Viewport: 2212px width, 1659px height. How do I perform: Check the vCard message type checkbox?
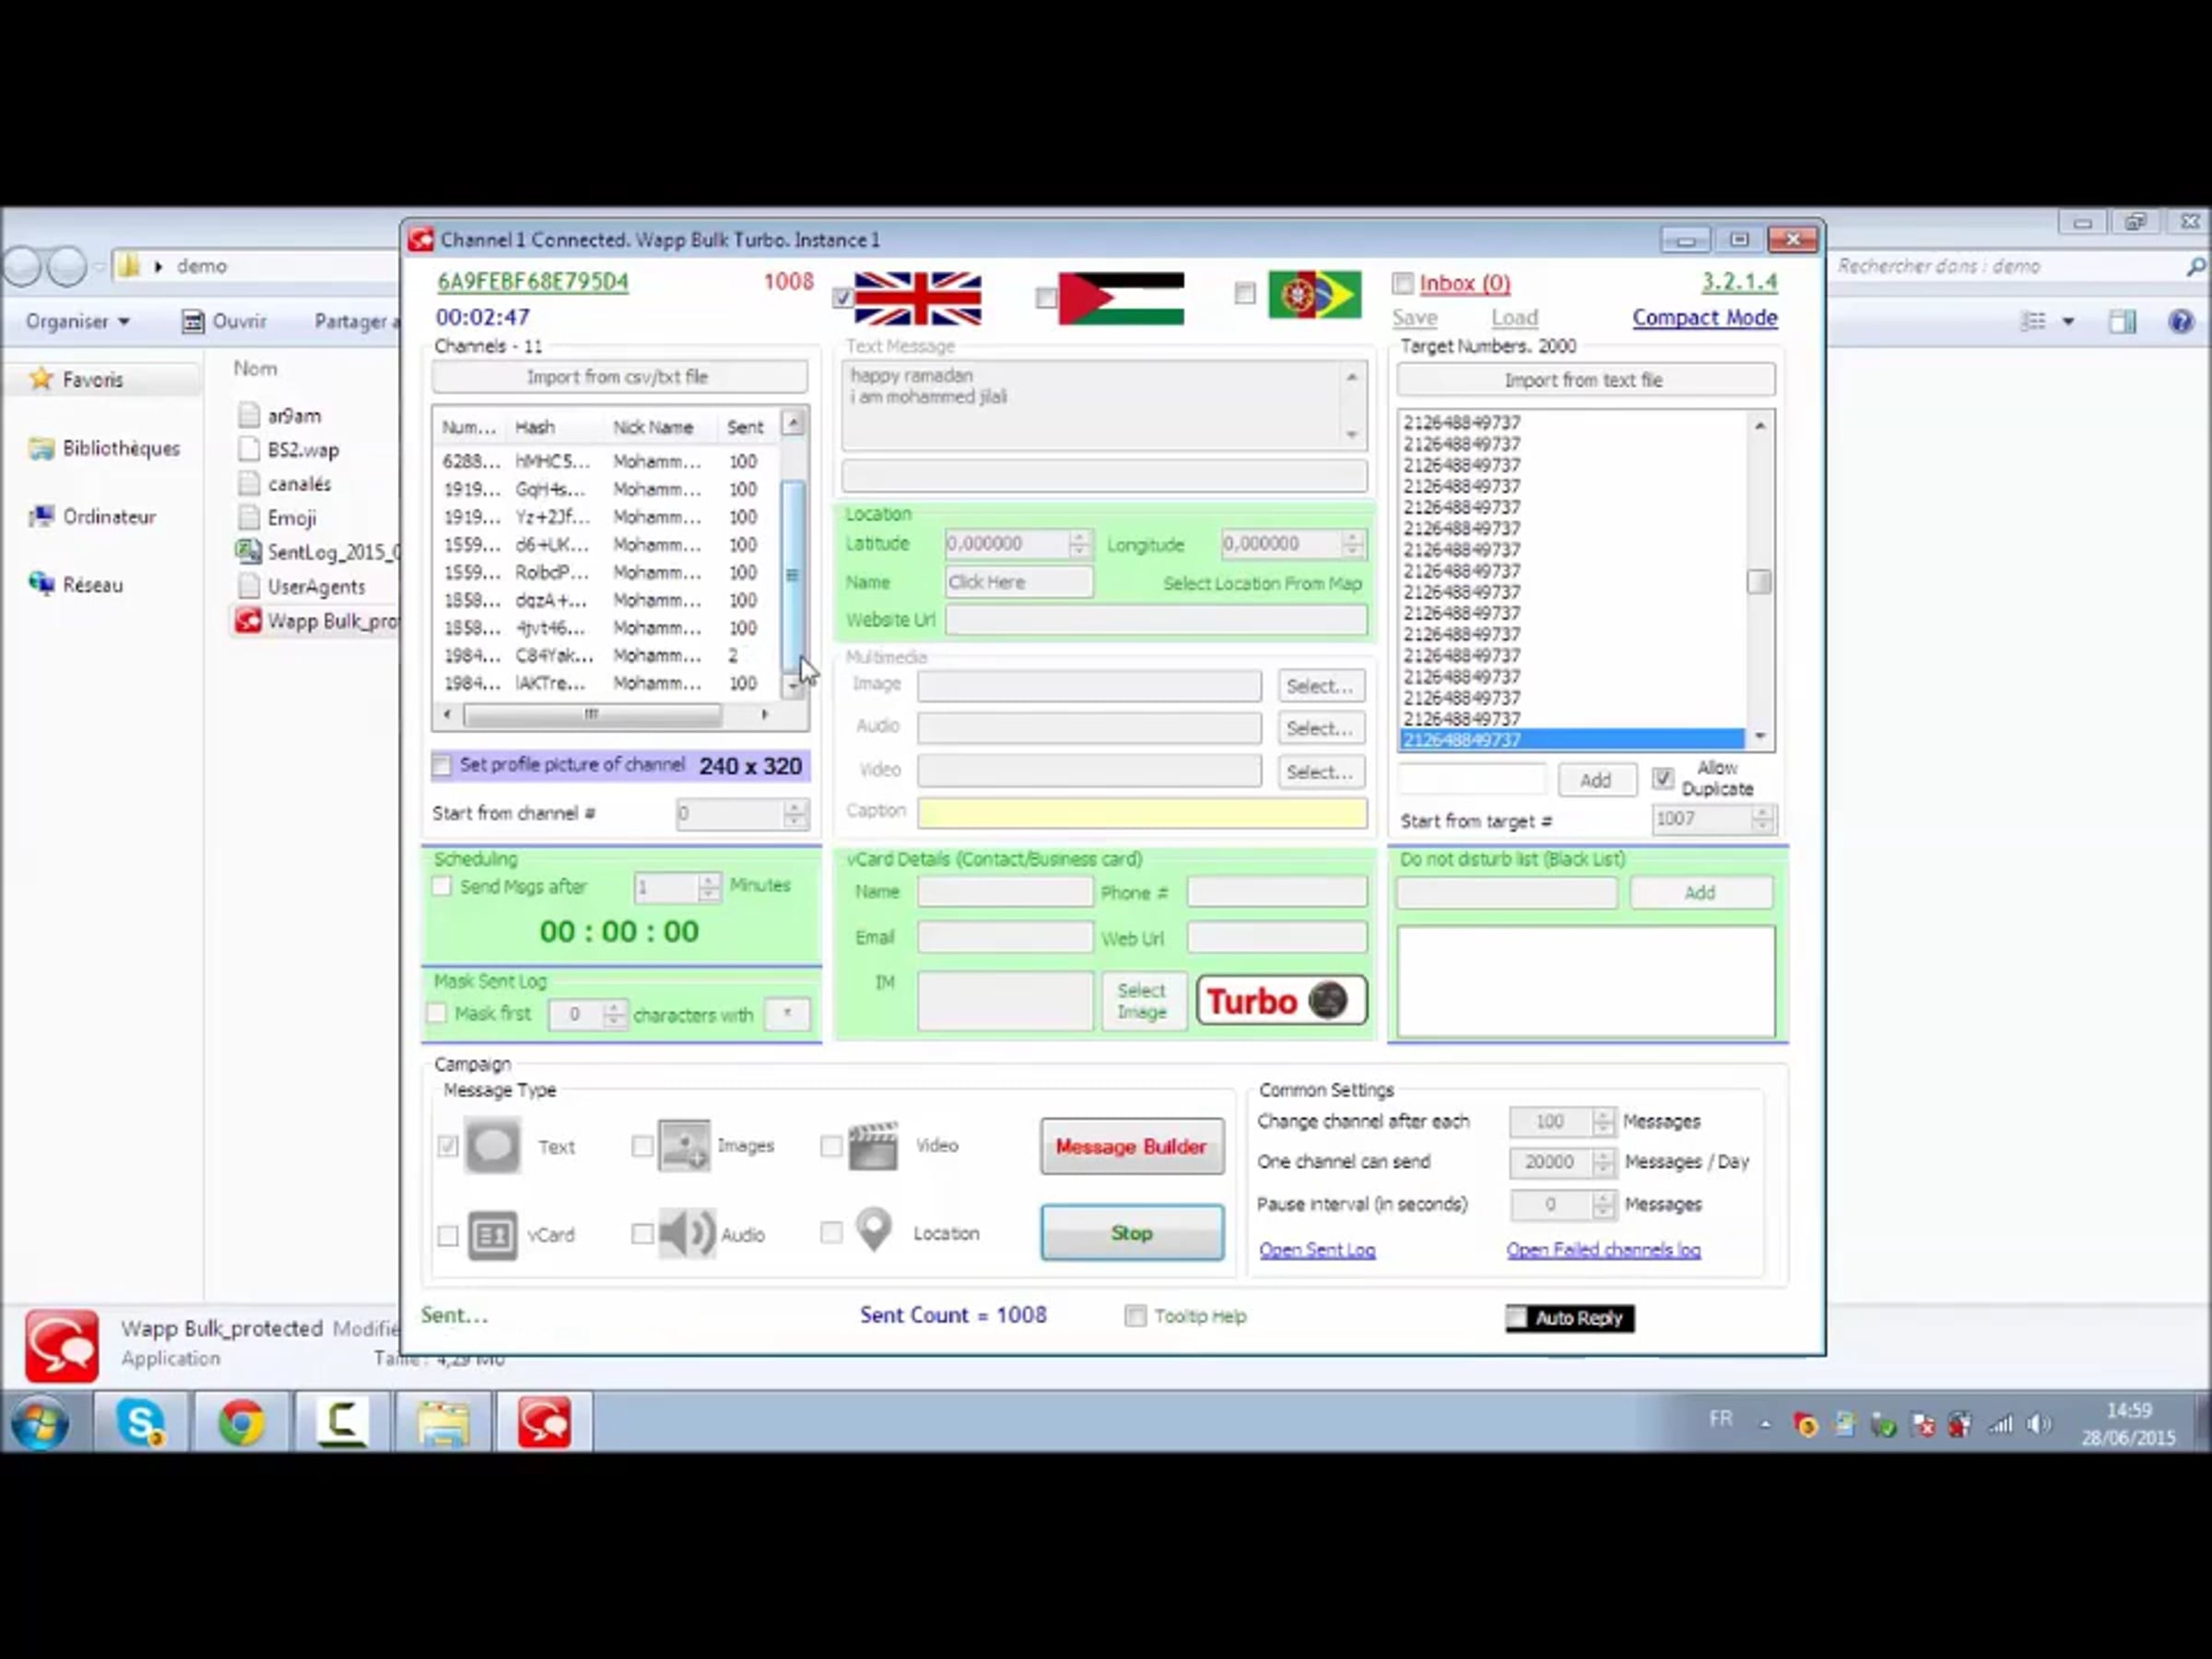click(448, 1236)
